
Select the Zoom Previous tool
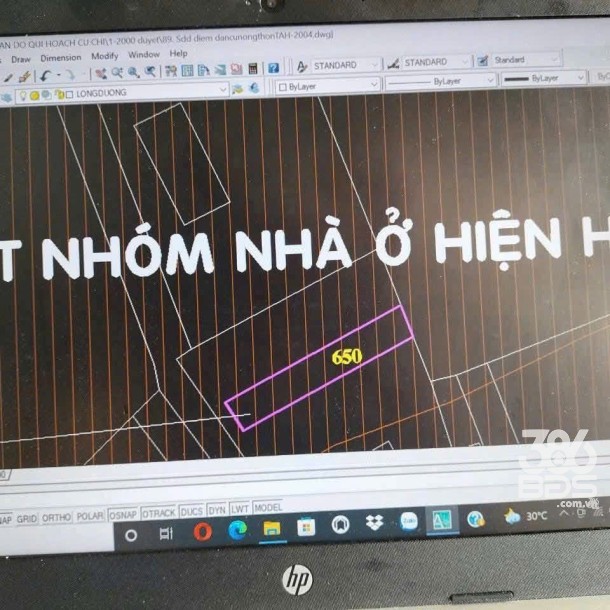click(151, 72)
